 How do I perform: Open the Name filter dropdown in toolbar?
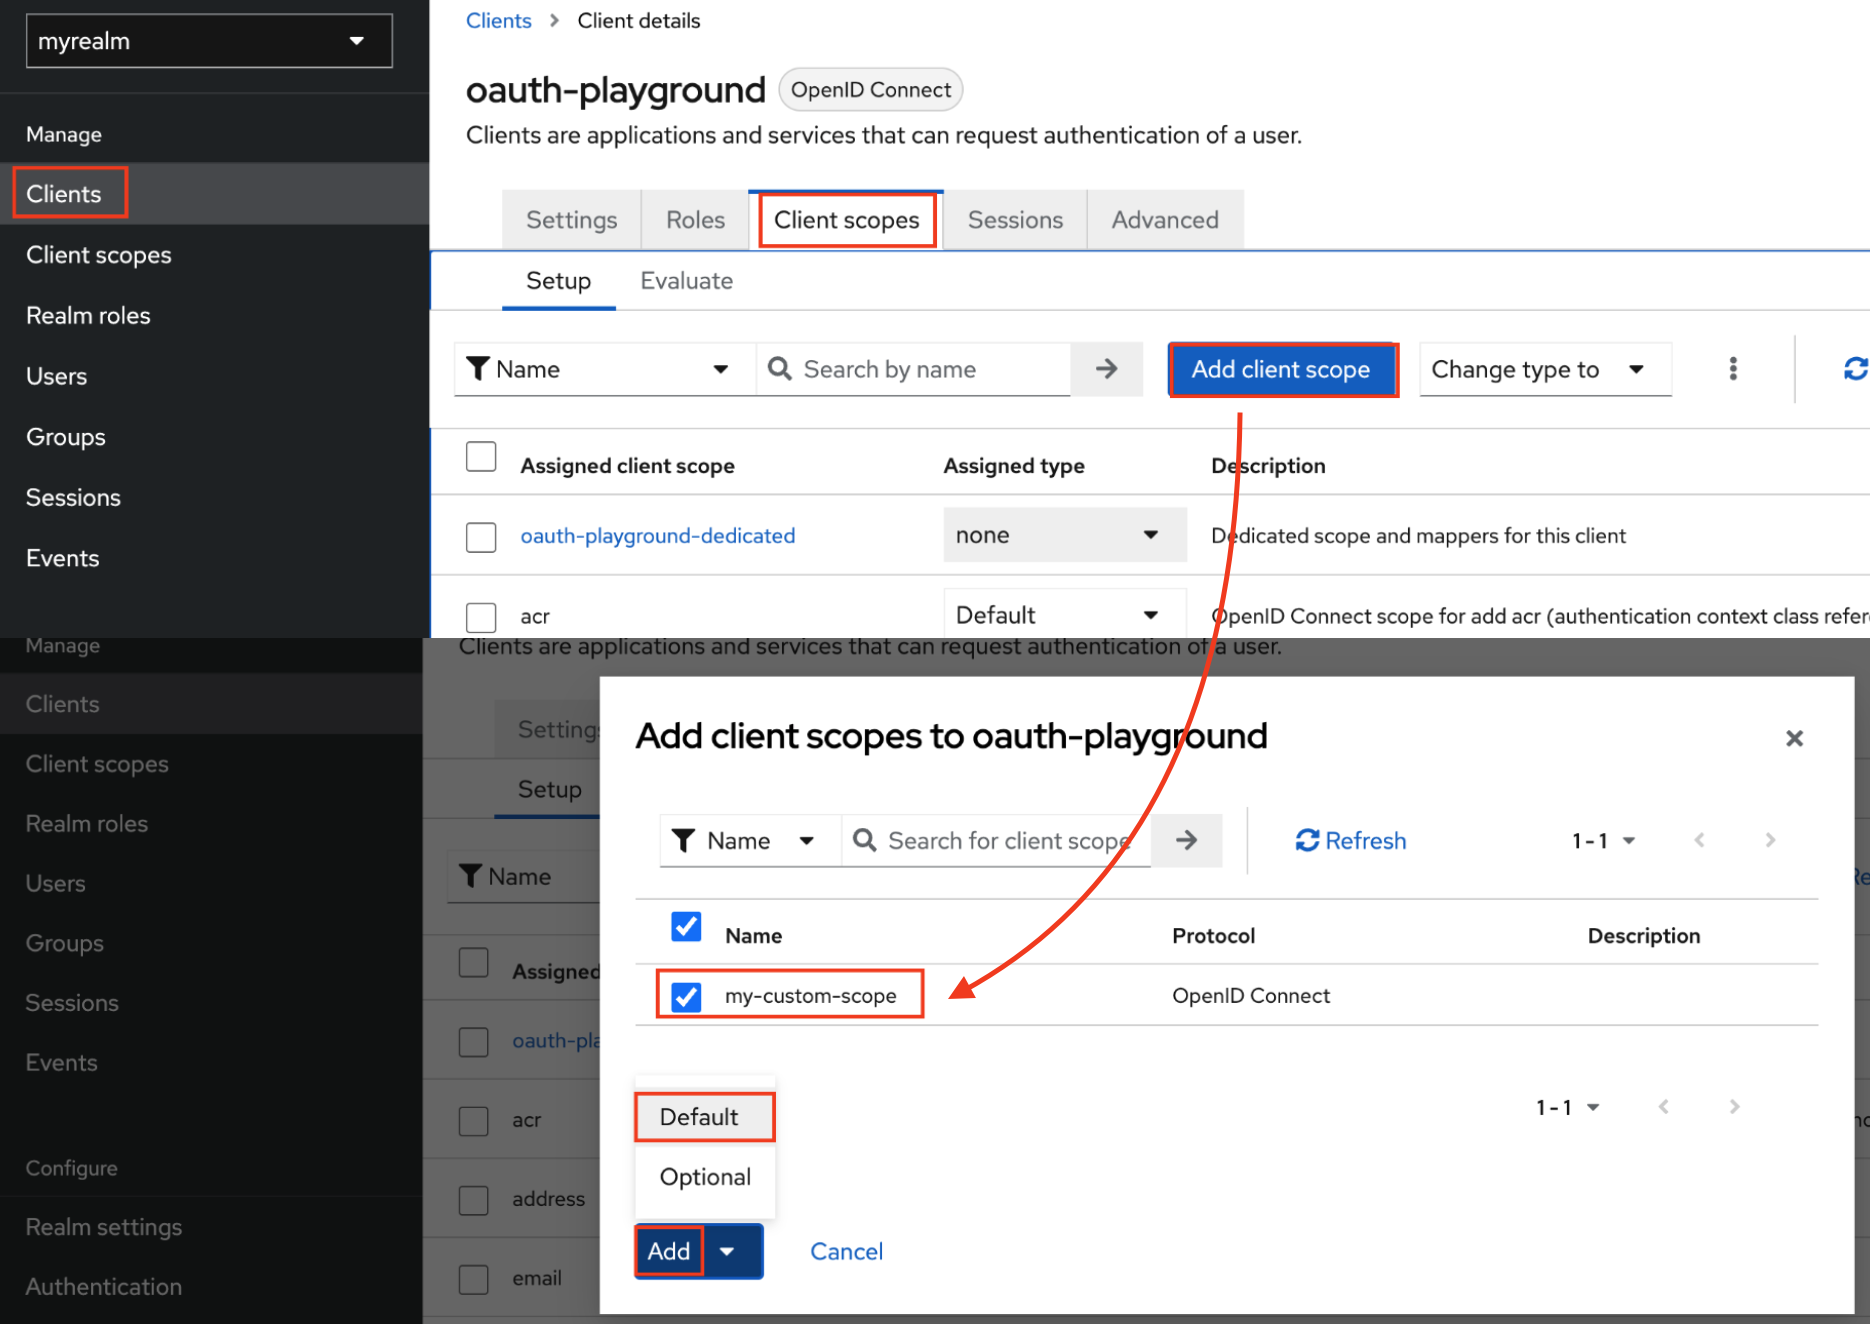pyautogui.click(x=605, y=369)
